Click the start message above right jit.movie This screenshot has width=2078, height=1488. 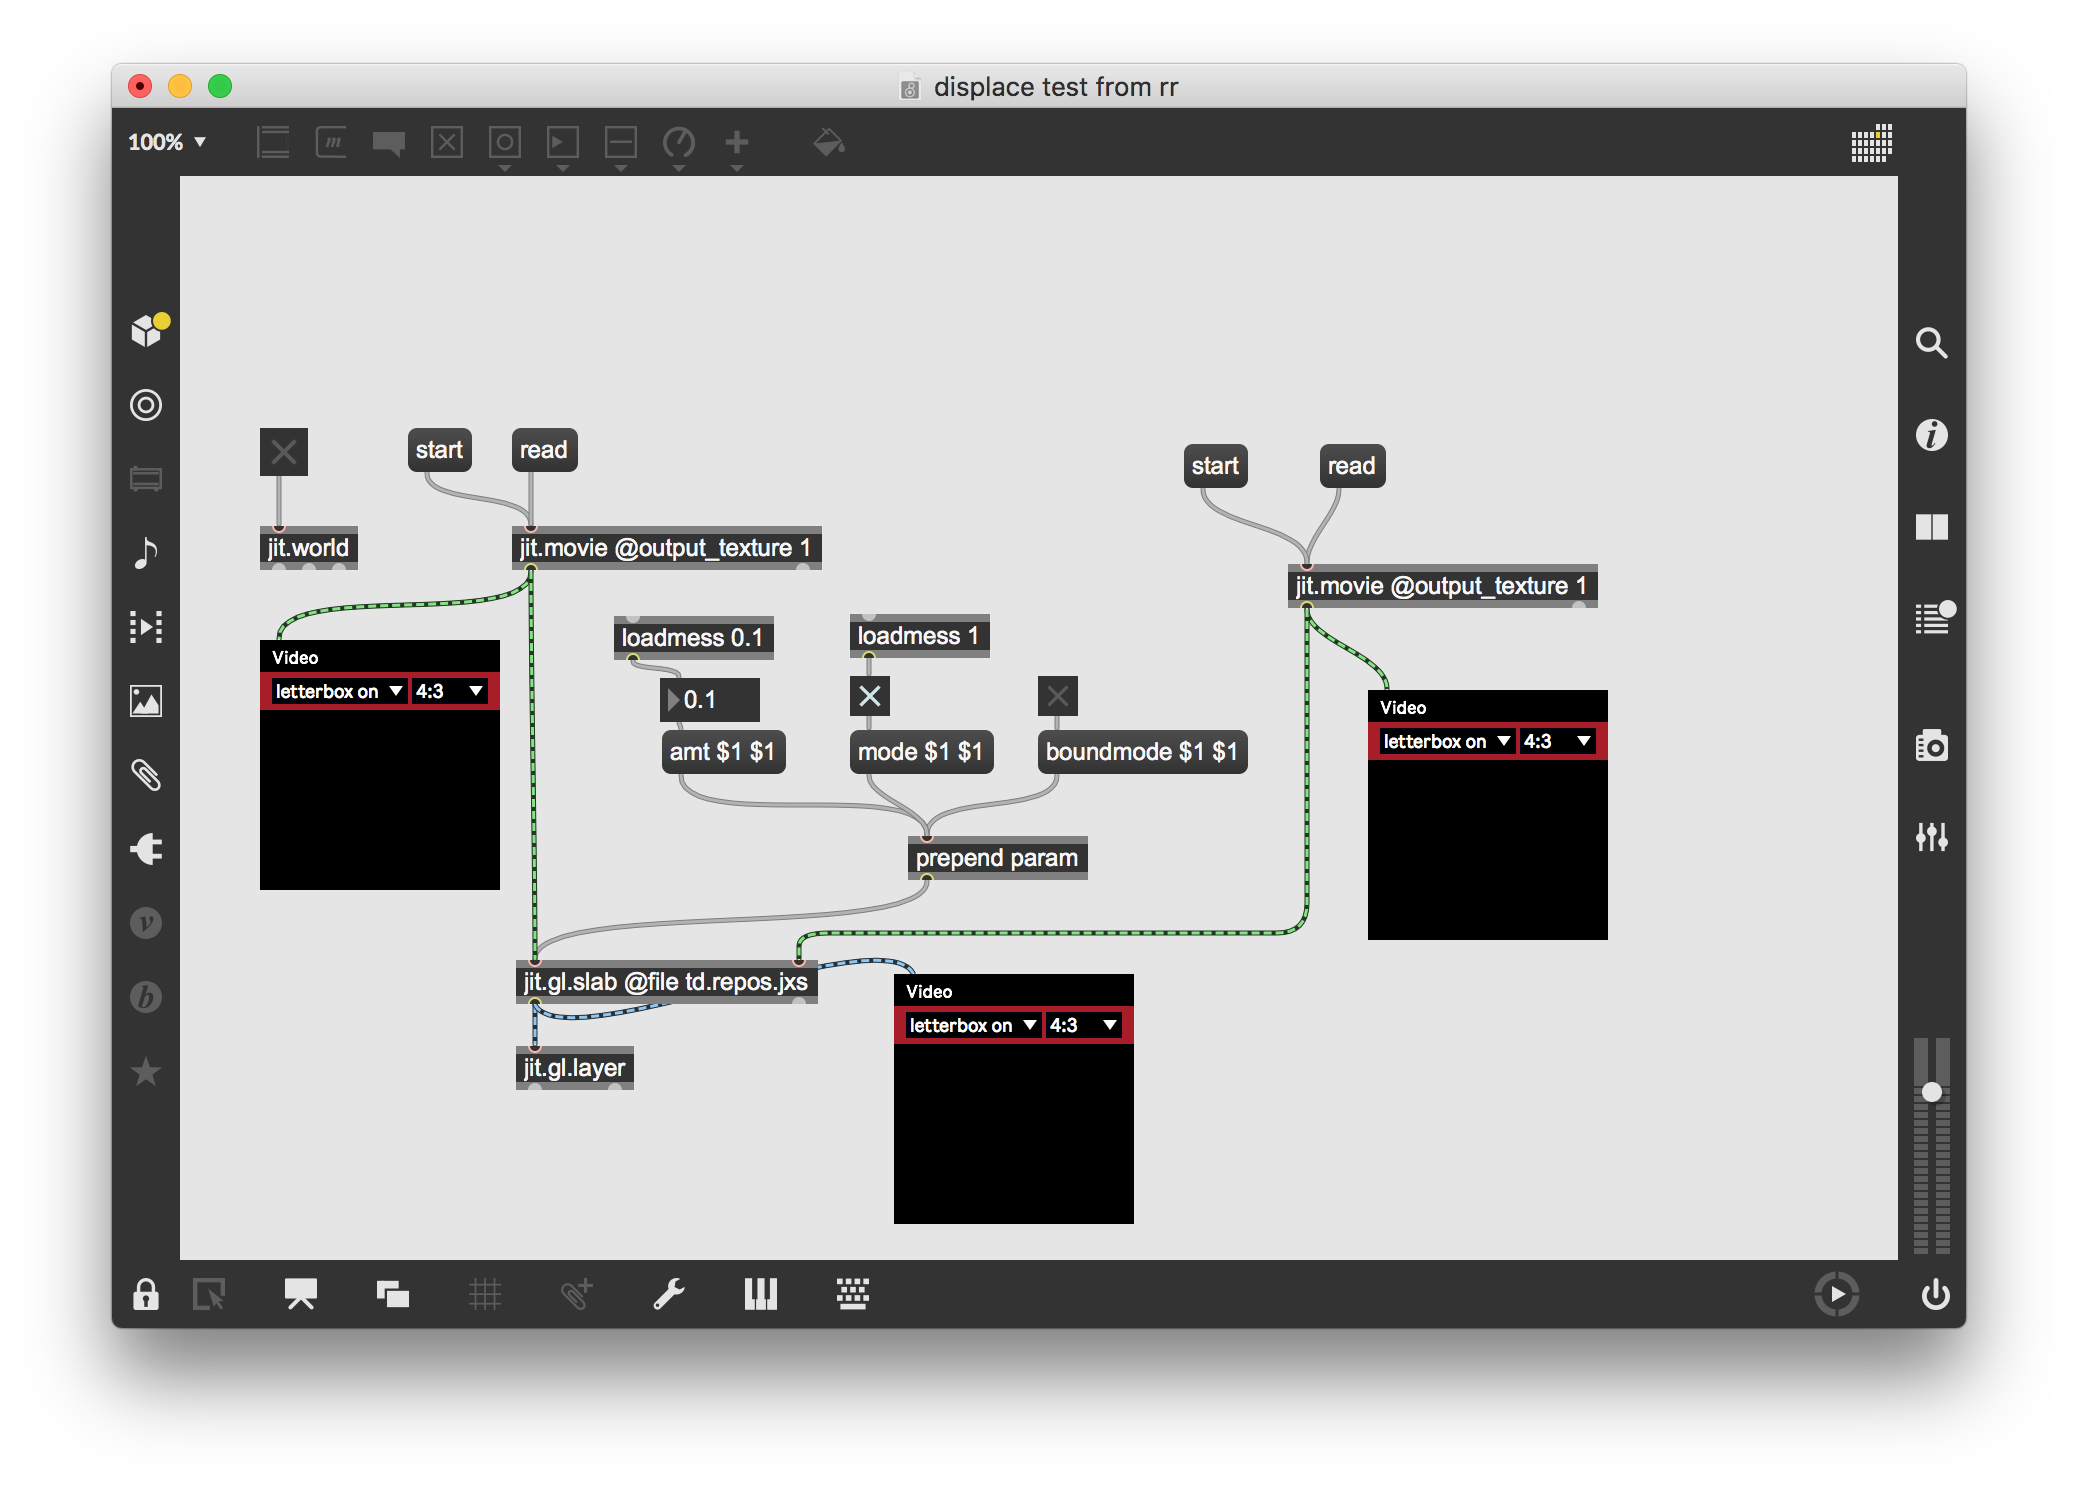point(1215,466)
